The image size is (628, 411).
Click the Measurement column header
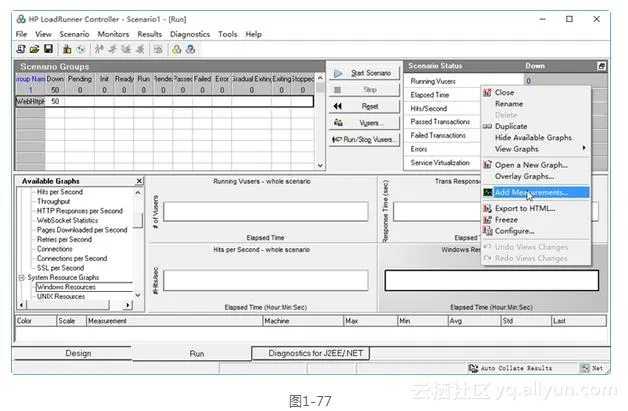[x=174, y=321]
